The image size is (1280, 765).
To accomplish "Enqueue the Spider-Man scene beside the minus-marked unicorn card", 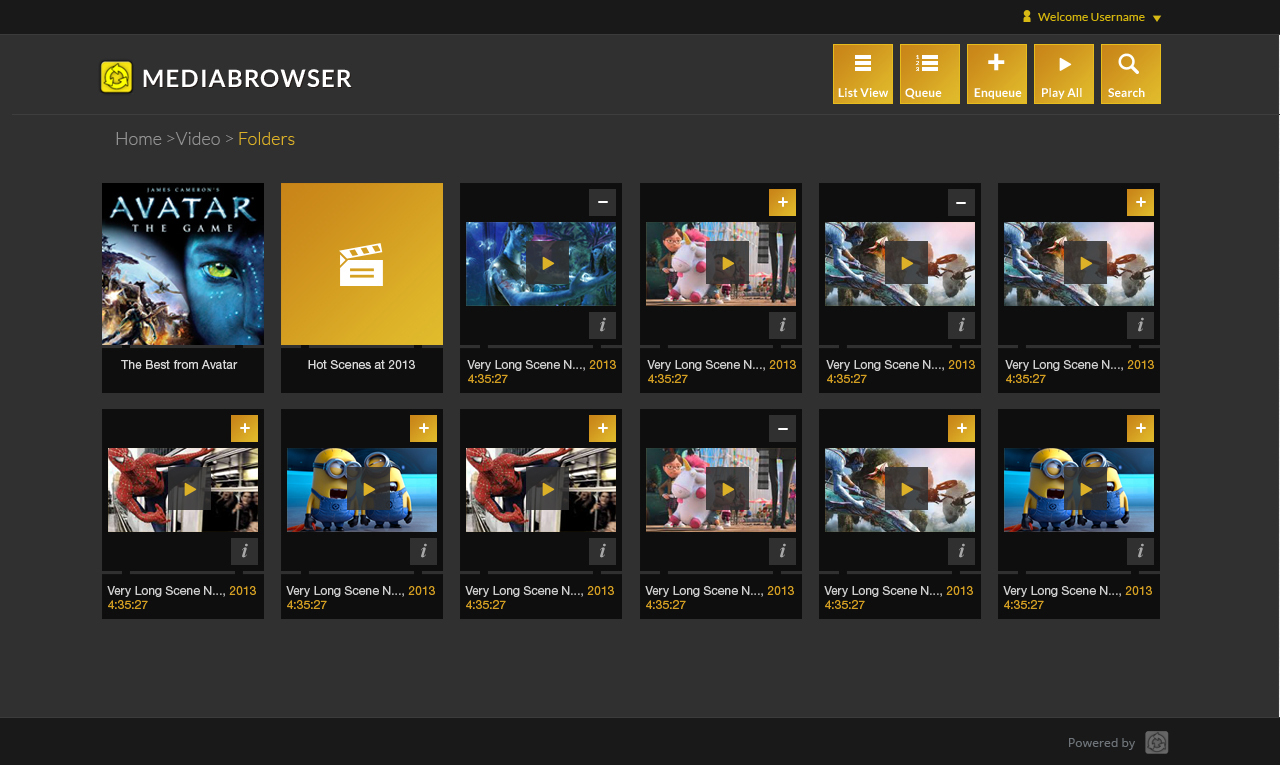I will coord(602,428).
